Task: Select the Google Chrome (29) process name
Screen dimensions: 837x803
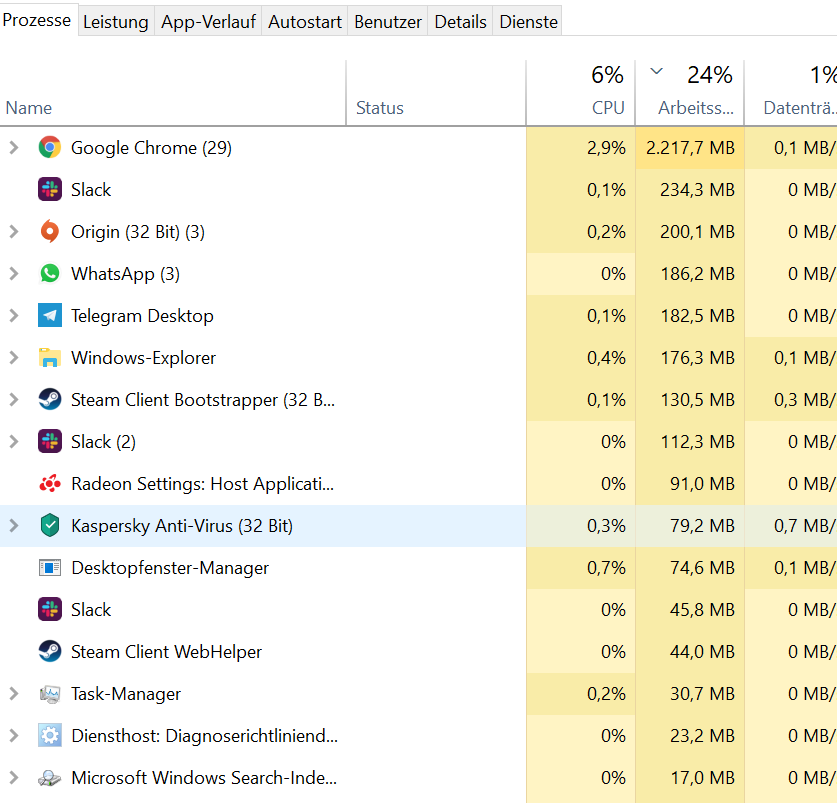Action: click(x=152, y=147)
